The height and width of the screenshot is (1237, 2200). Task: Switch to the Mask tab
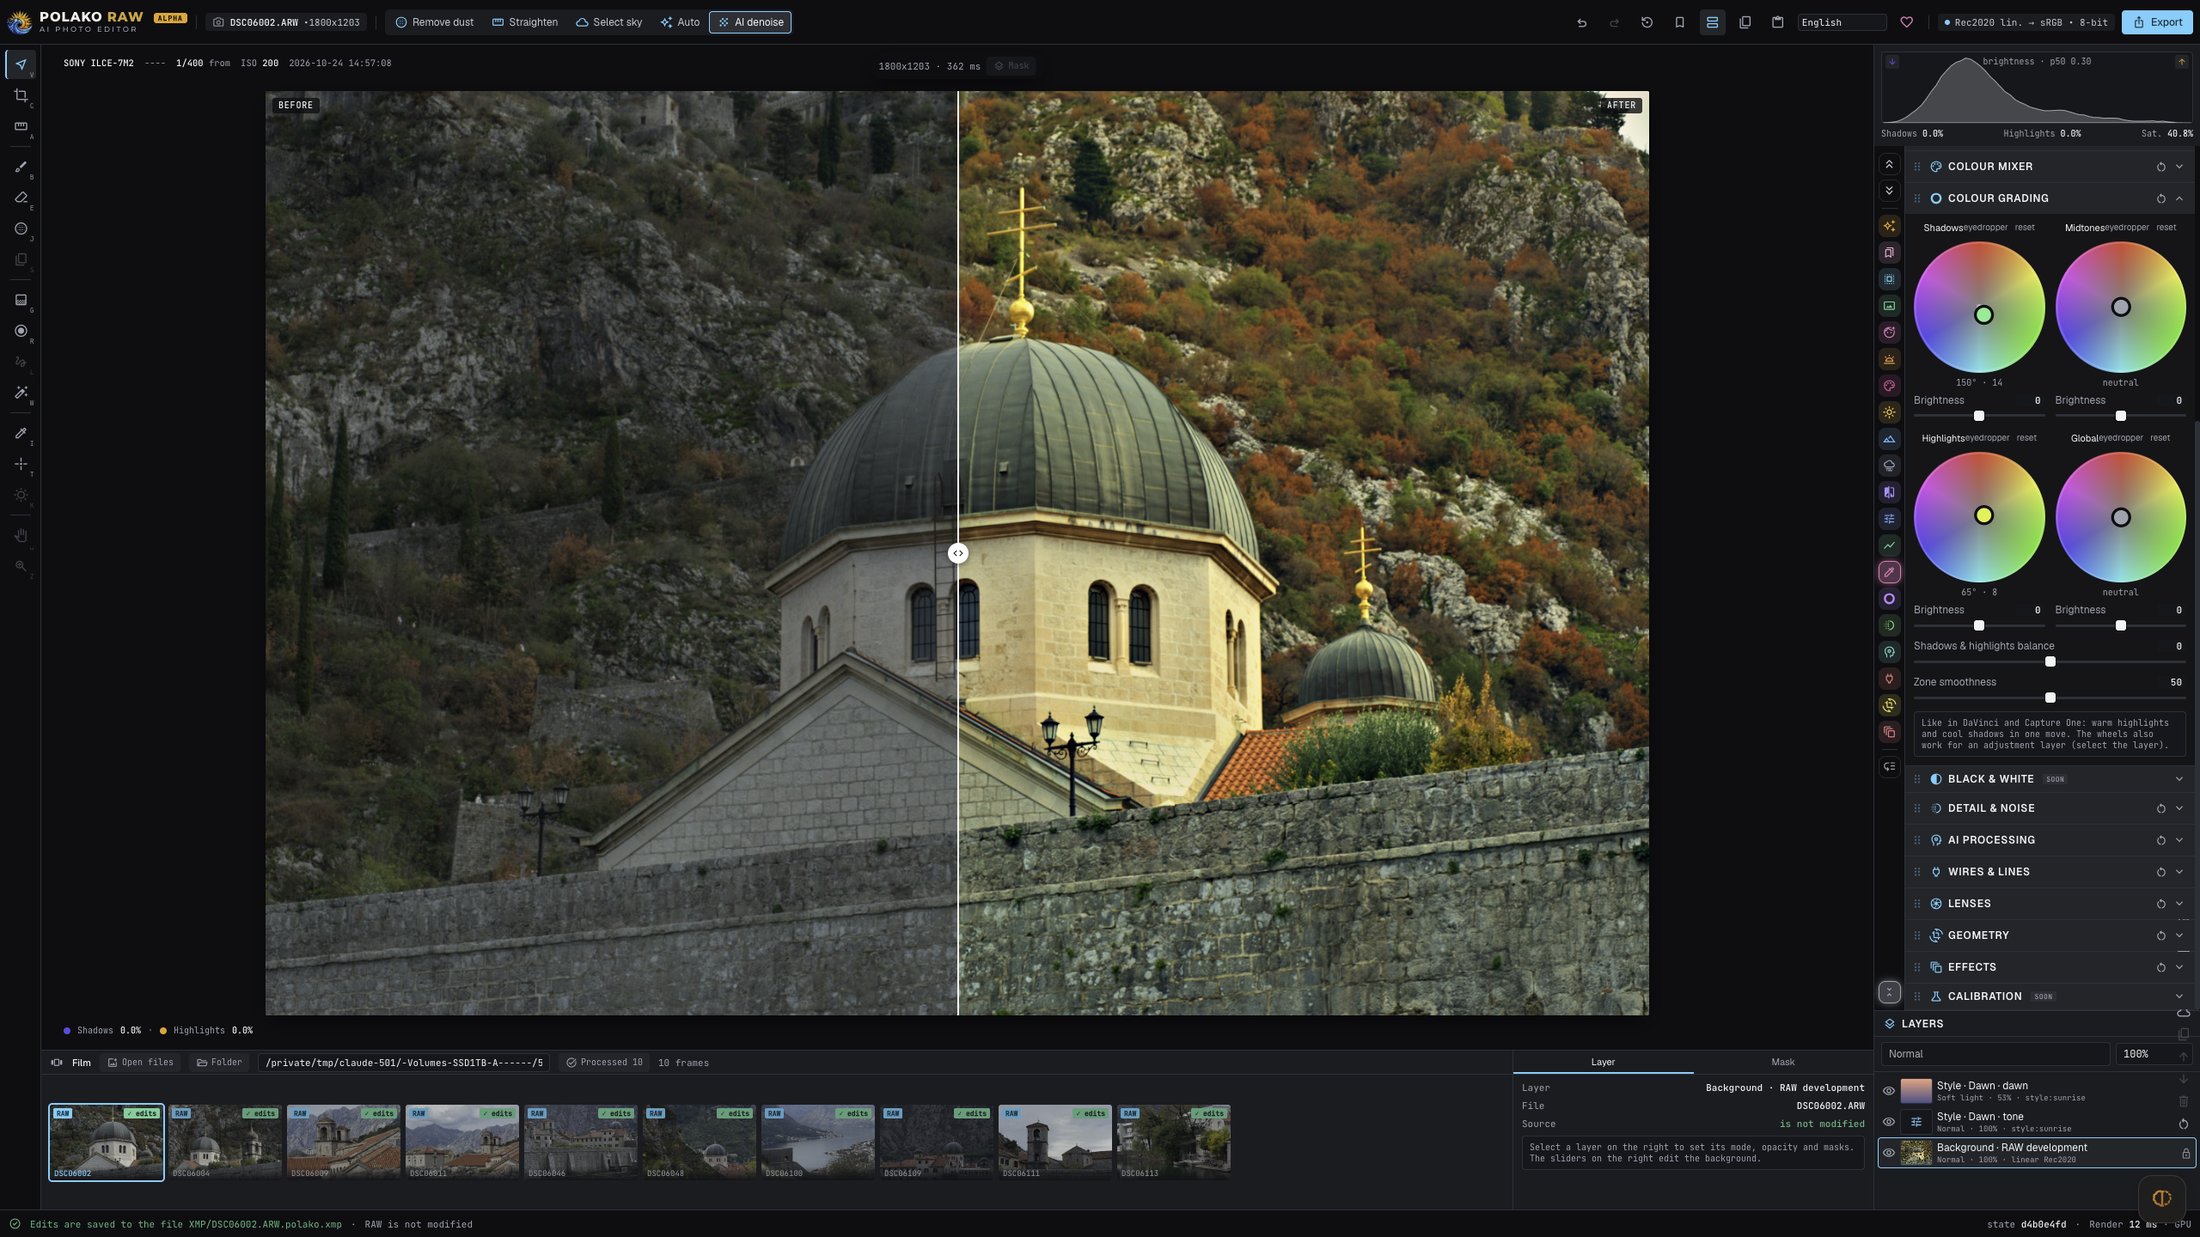[x=1782, y=1062]
